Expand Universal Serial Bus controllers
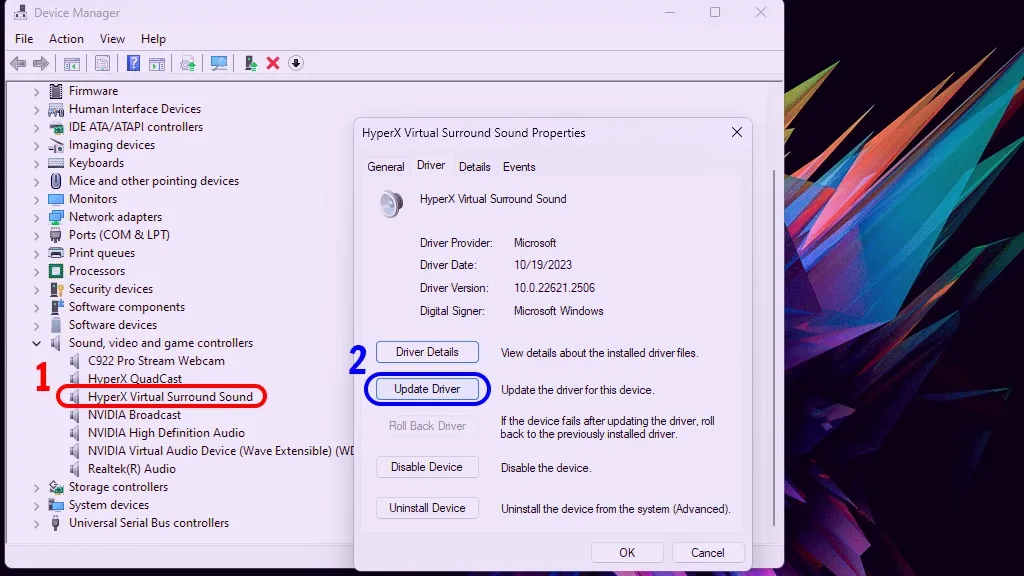This screenshot has height=576, width=1024. (37, 524)
